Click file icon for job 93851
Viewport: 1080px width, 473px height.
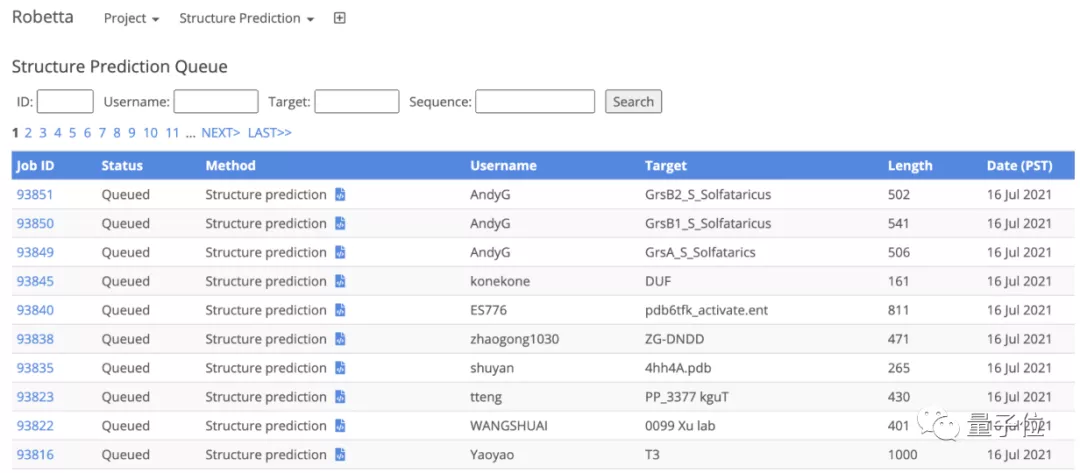point(340,195)
